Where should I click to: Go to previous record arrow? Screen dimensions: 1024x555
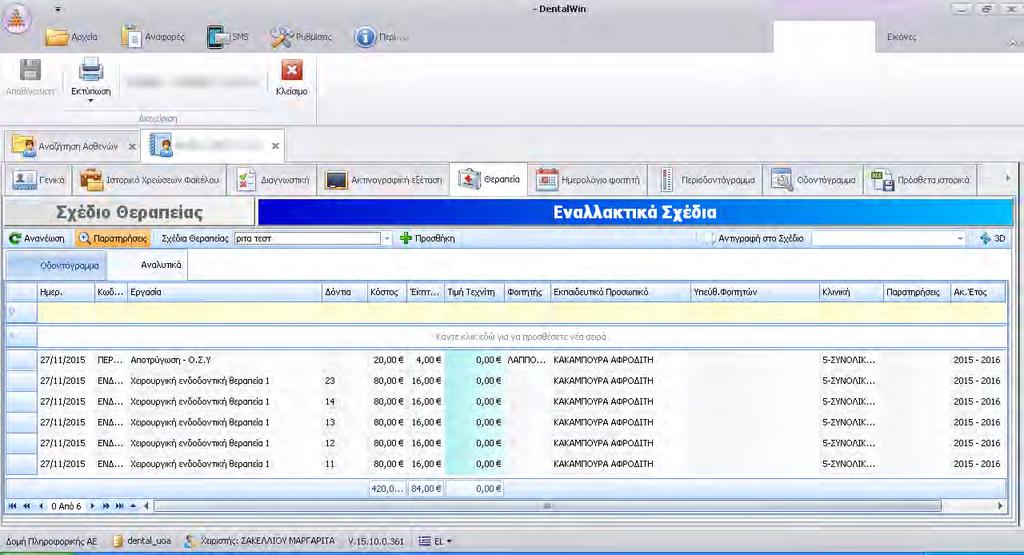click(x=41, y=506)
